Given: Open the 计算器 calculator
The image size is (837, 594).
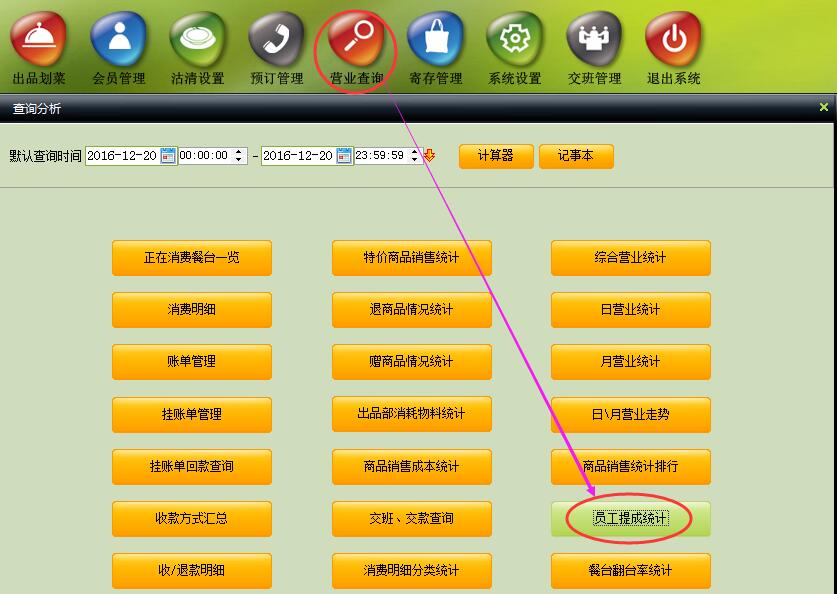Looking at the screenshot, I should click(x=496, y=156).
